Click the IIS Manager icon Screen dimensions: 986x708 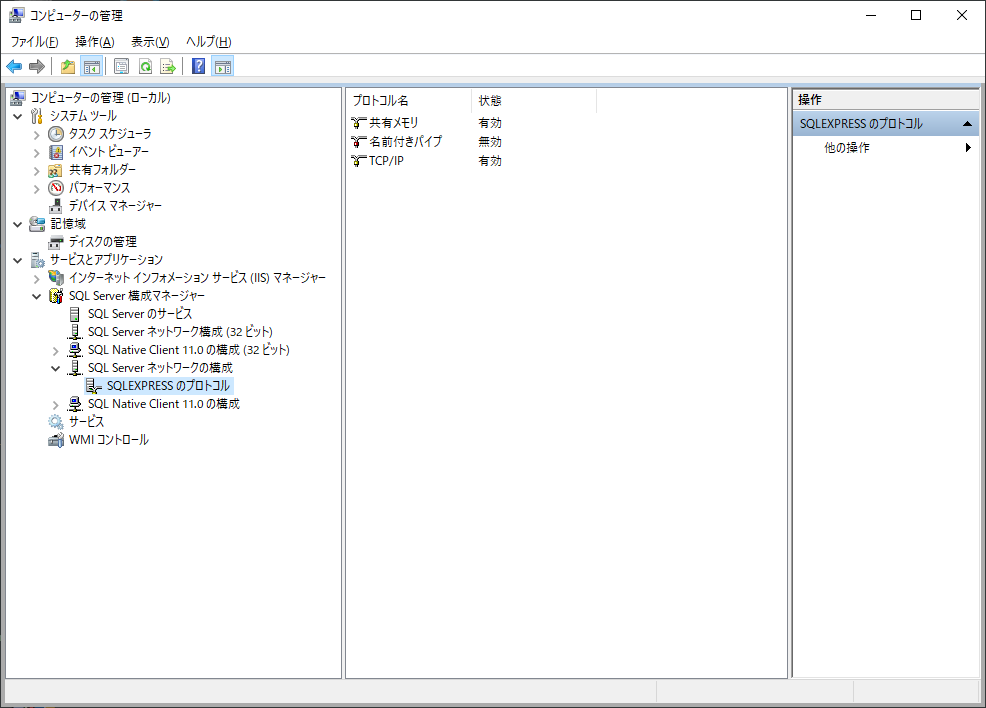(x=56, y=278)
